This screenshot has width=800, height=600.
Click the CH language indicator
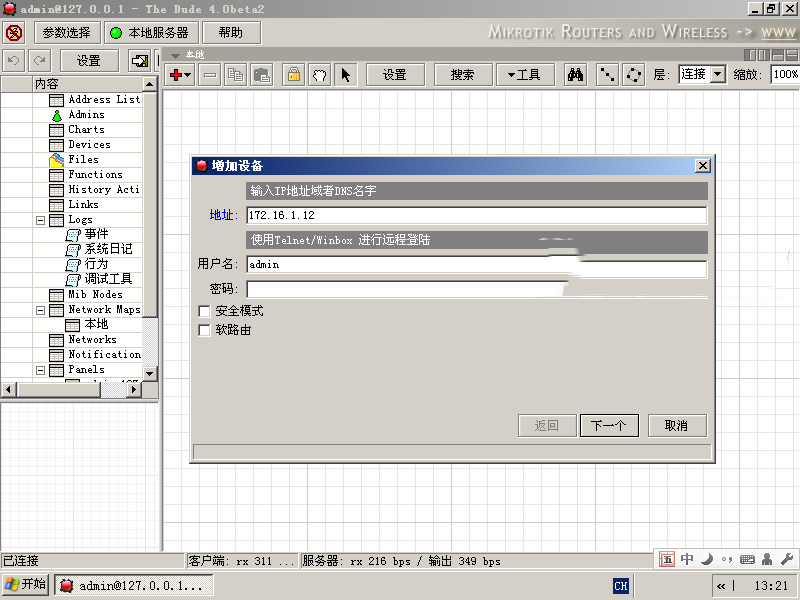pyautogui.click(x=620, y=586)
